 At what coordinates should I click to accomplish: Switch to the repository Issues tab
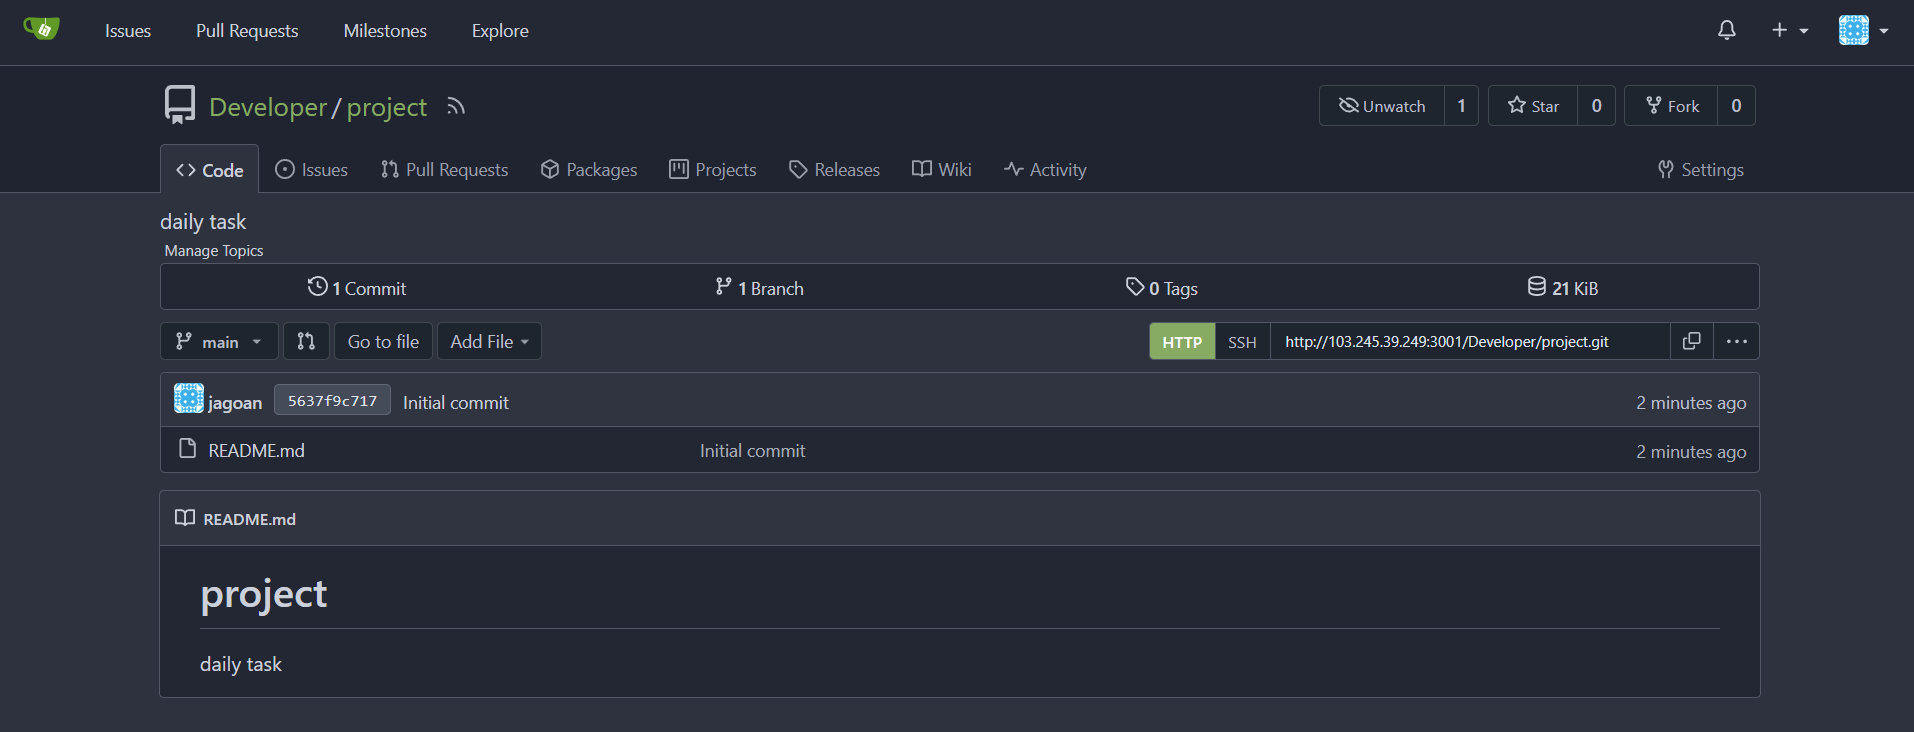(x=312, y=170)
